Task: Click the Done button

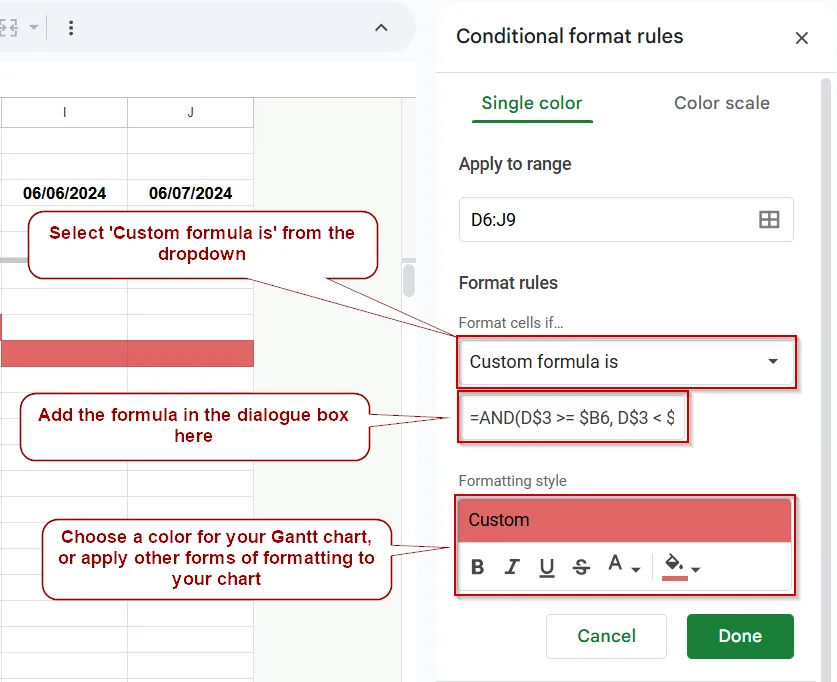Action: point(740,636)
